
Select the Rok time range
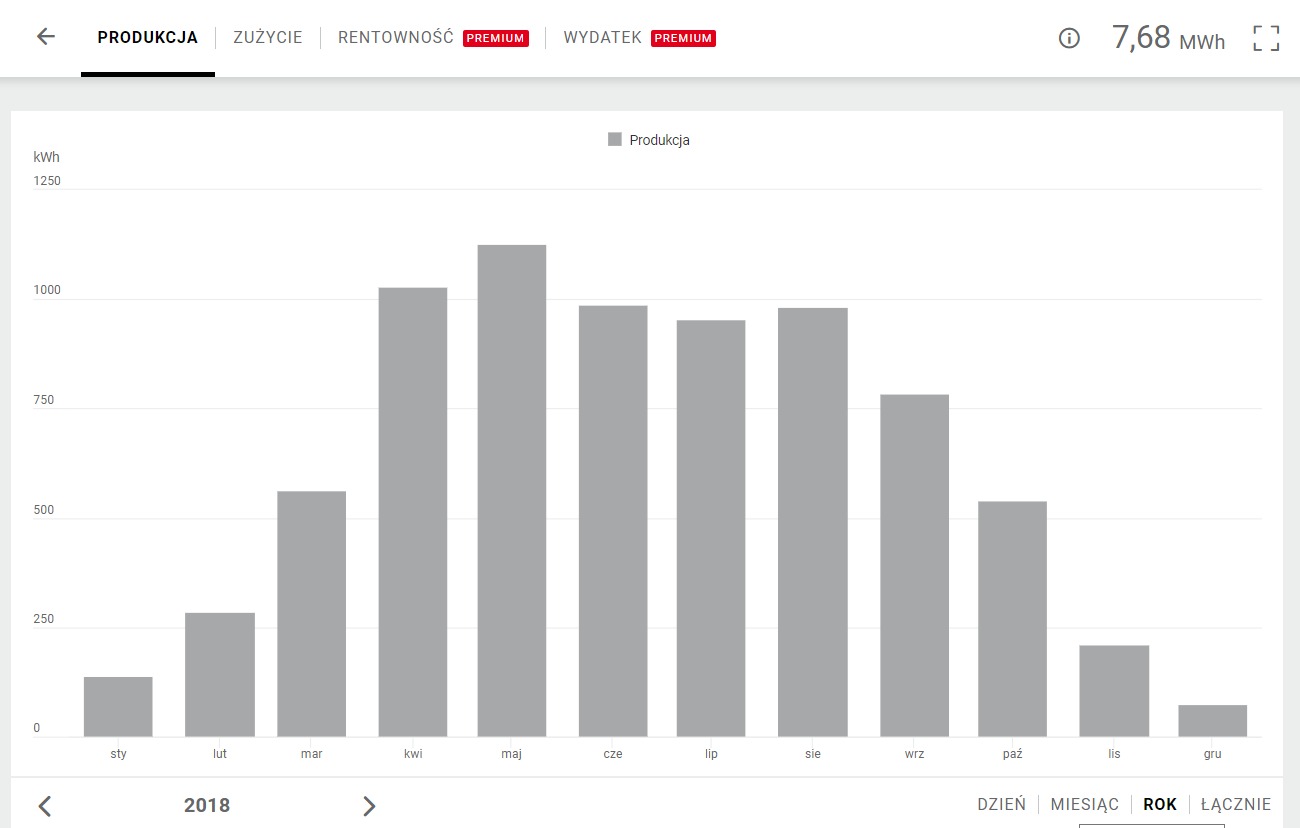click(1160, 804)
